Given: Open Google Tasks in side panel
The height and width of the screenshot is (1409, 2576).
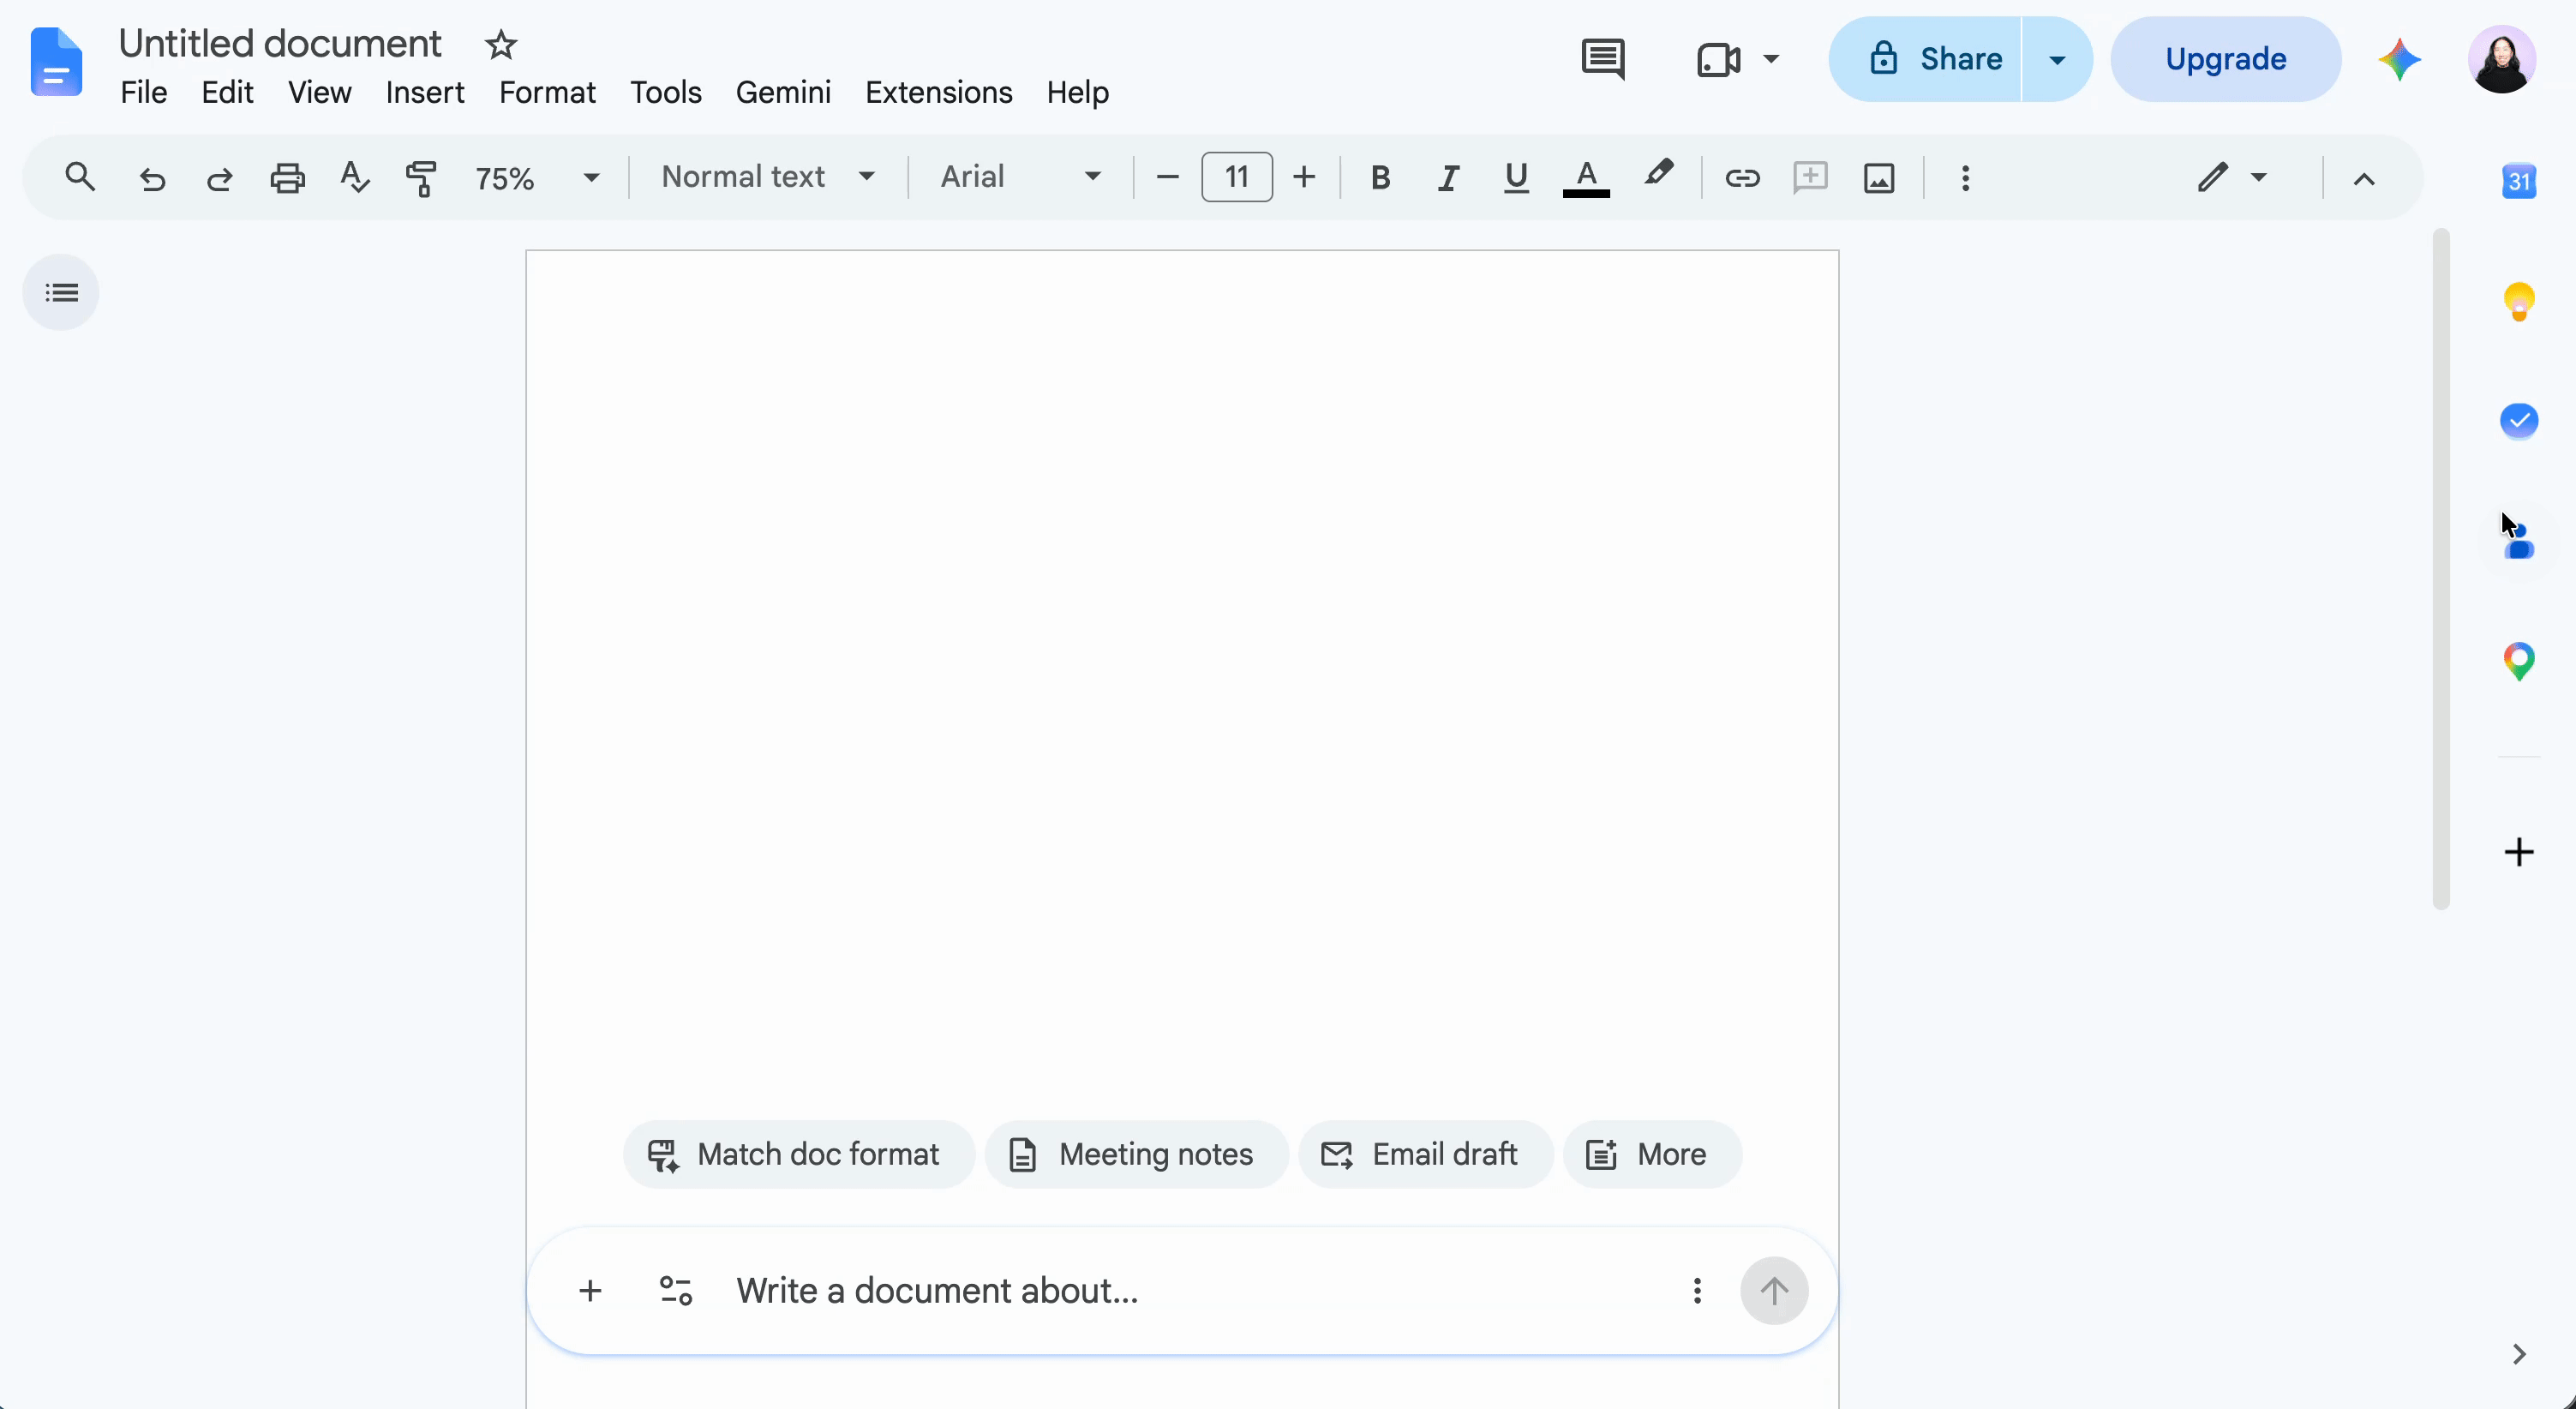Looking at the screenshot, I should click(x=2519, y=420).
